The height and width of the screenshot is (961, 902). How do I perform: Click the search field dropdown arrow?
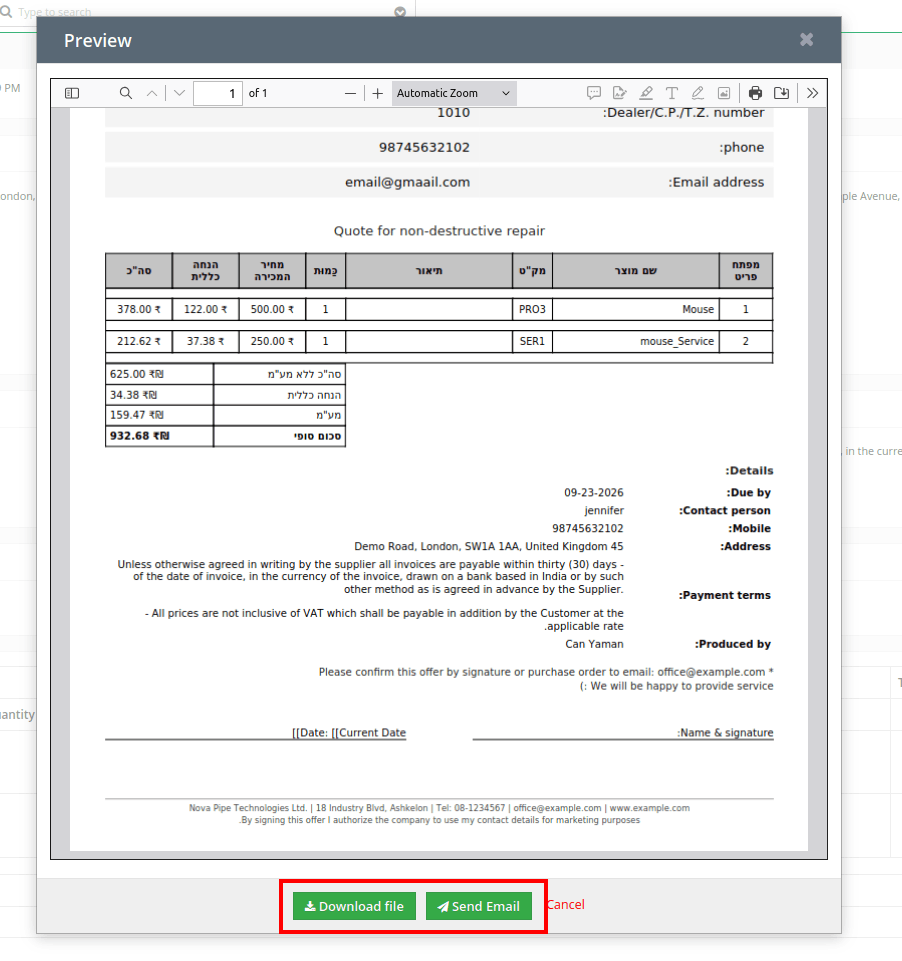(400, 12)
